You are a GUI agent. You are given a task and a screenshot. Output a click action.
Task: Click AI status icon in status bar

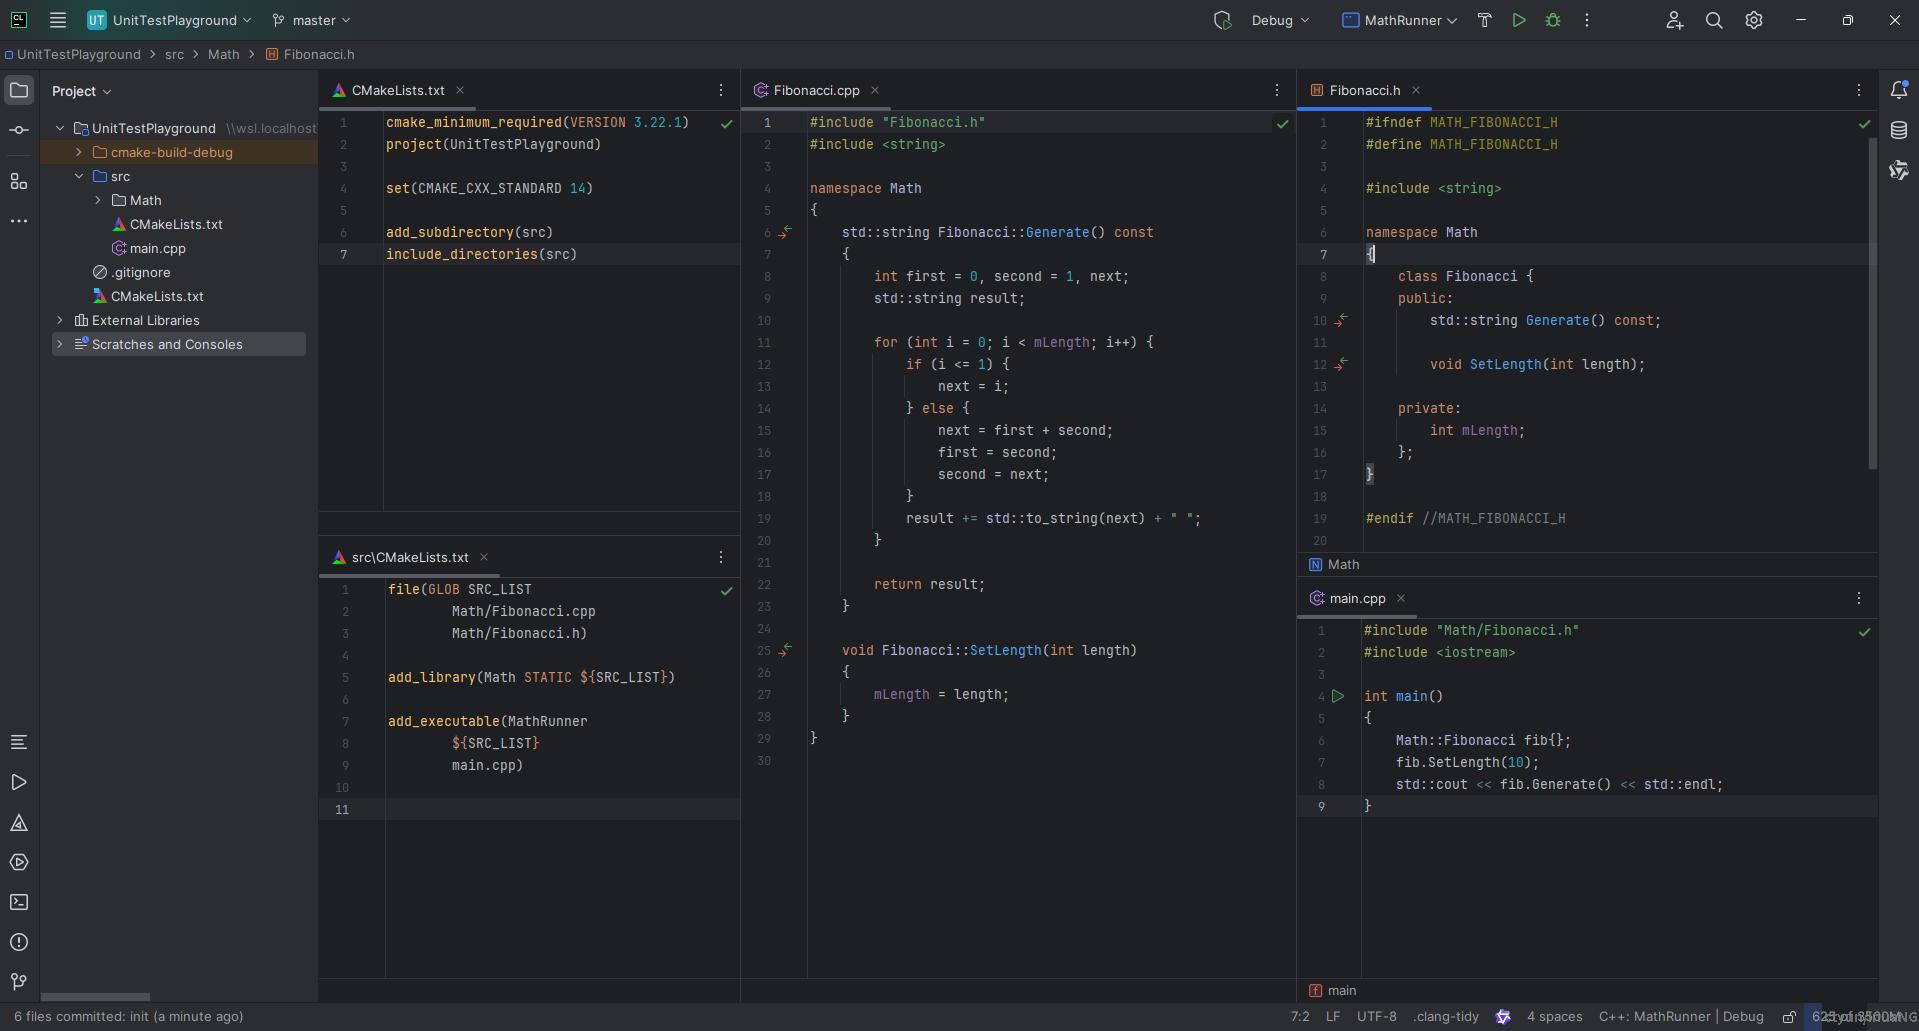click(x=1503, y=1017)
